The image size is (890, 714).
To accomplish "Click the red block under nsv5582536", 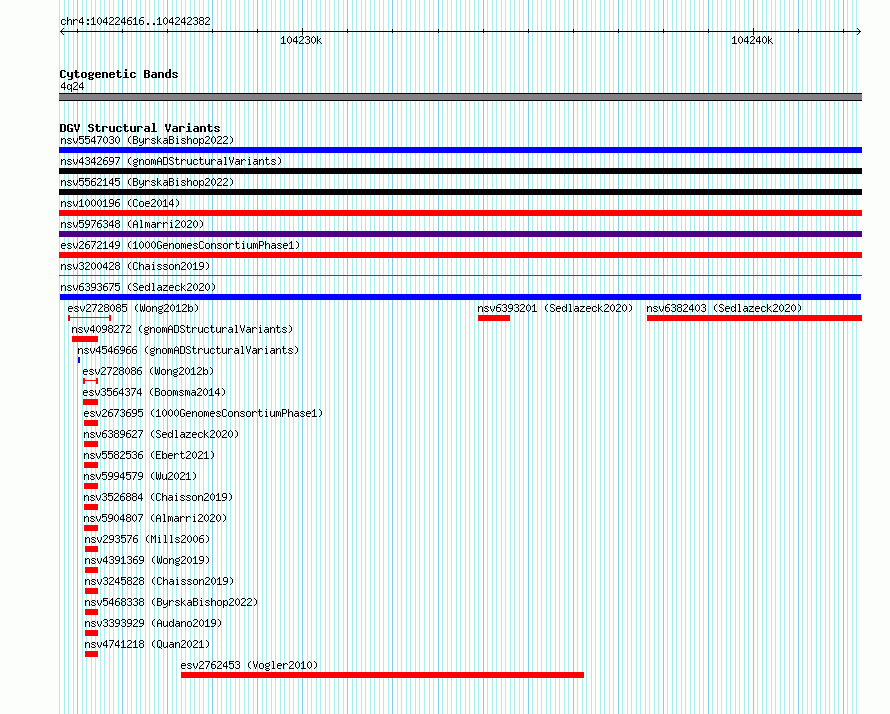I will [x=91, y=465].
